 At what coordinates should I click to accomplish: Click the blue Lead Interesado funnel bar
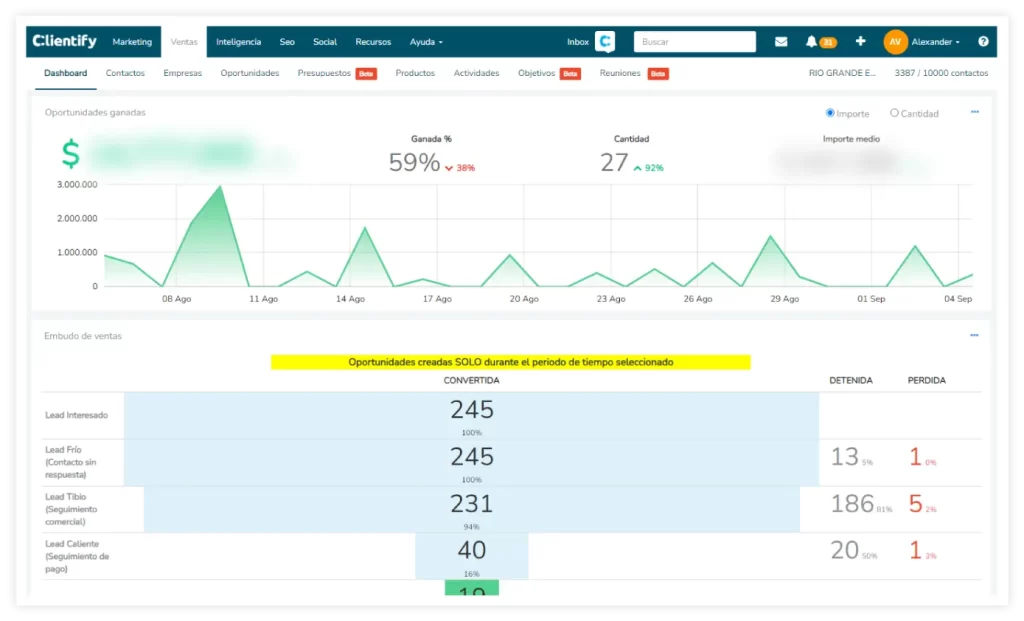[x=471, y=415]
